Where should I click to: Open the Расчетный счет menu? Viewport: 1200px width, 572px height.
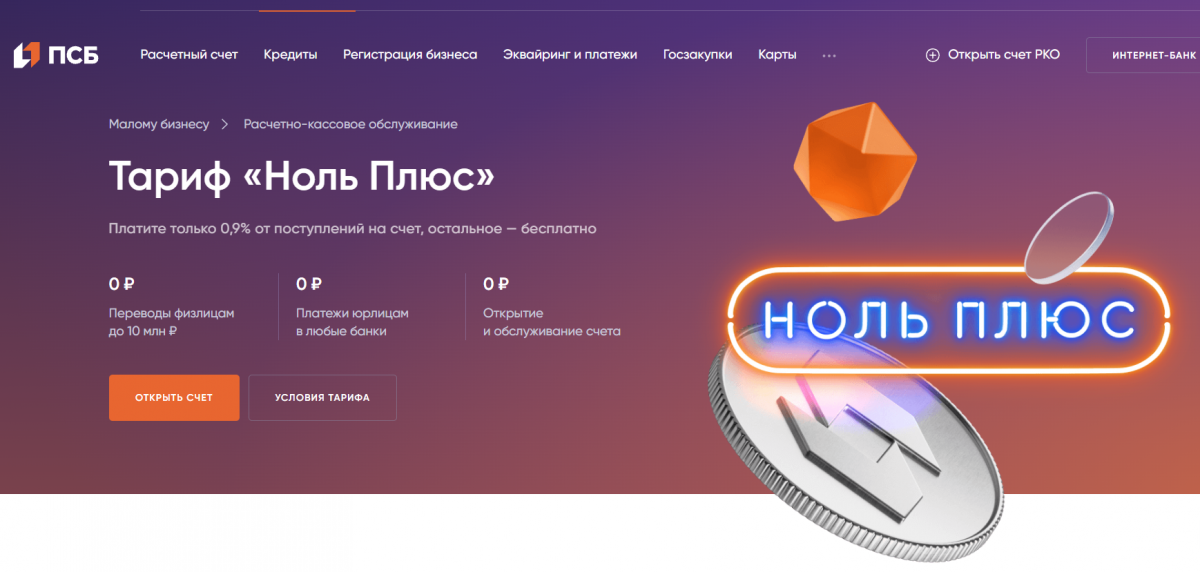tap(189, 55)
